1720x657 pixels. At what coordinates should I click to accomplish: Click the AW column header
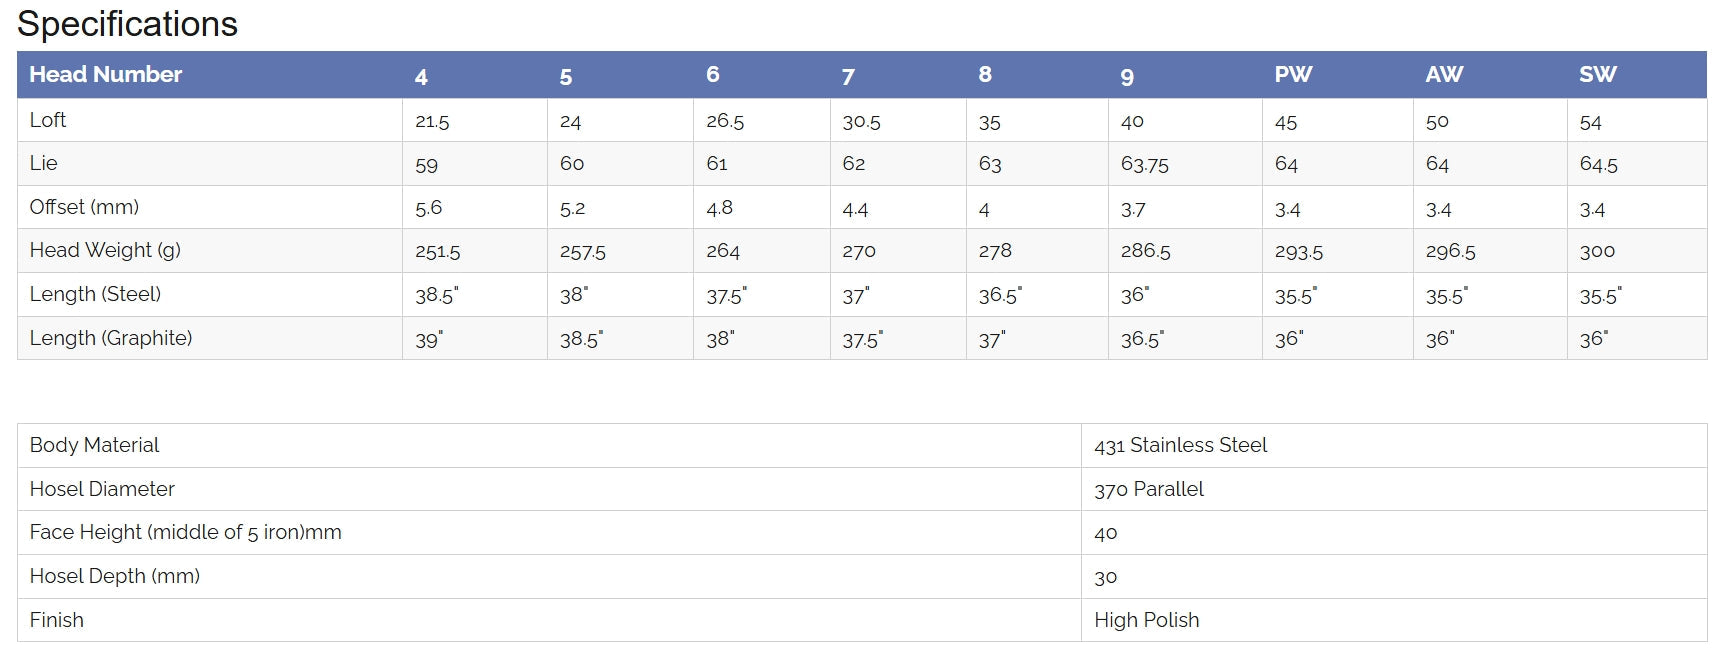[x=1444, y=75]
